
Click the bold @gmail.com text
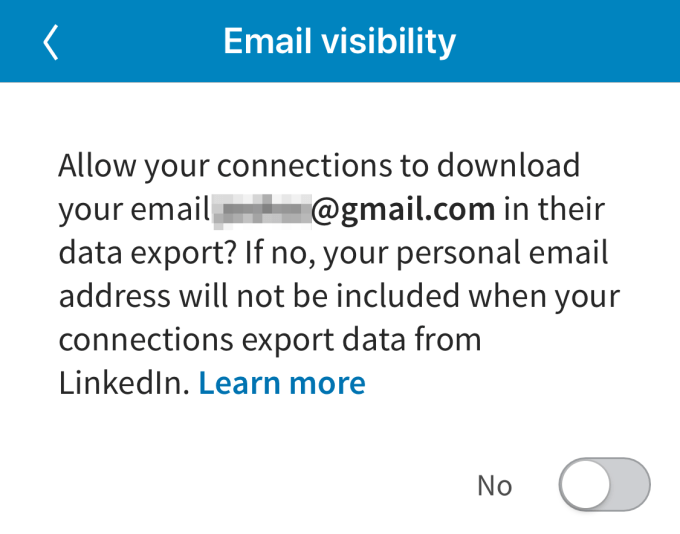404,209
